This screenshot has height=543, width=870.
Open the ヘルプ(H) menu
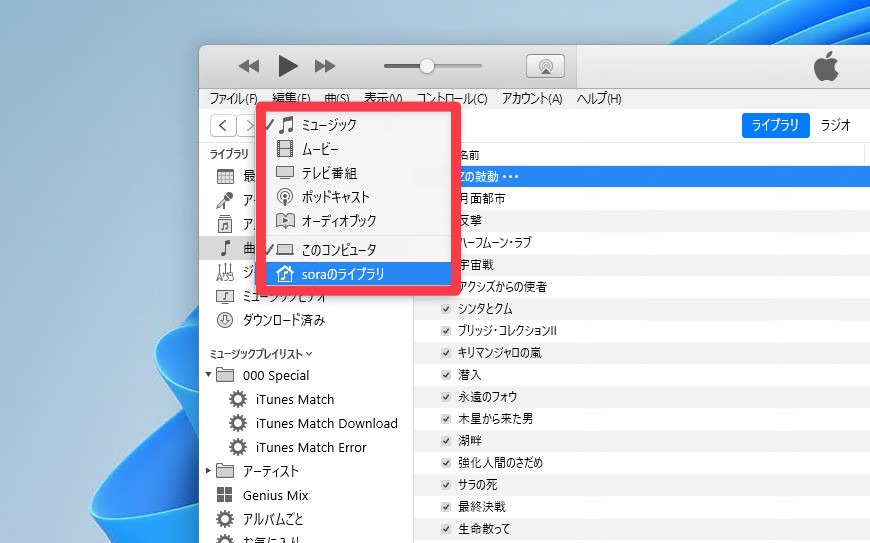599,99
